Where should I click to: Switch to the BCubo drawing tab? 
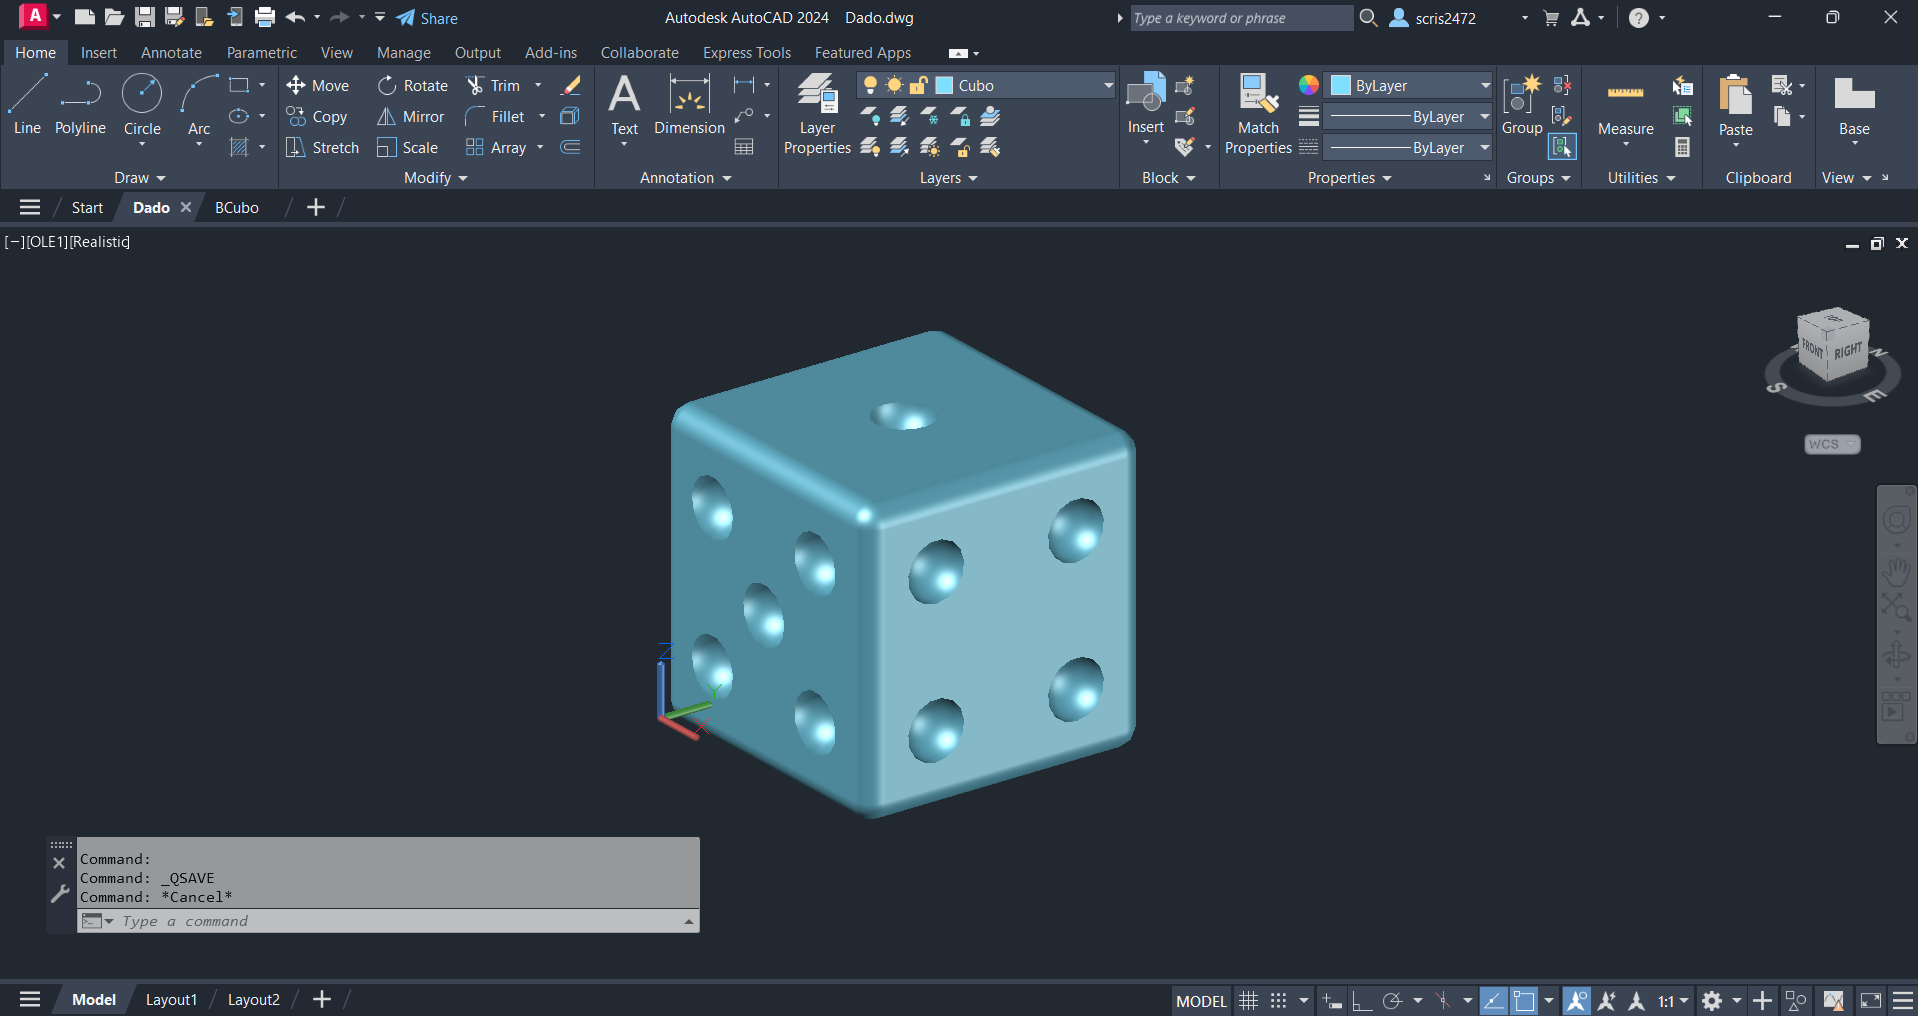pos(237,207)
